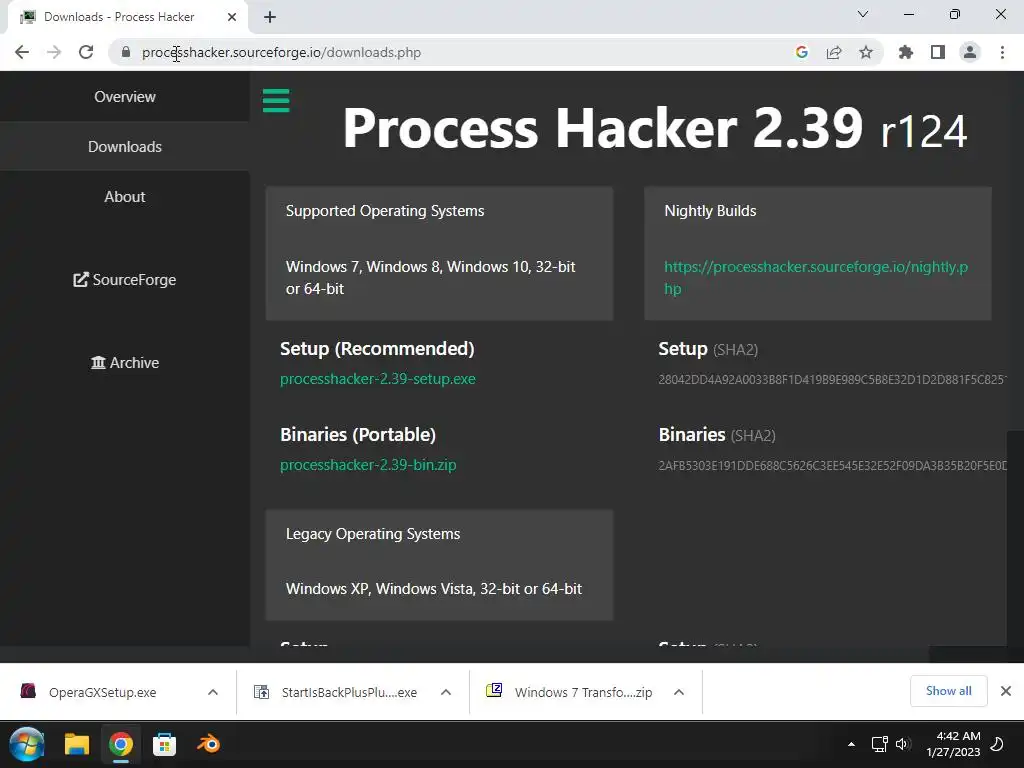Open OperaGXSetup.exe from downloads bar
Viewport: 1024px width, 768px height.
coord(103,692)
